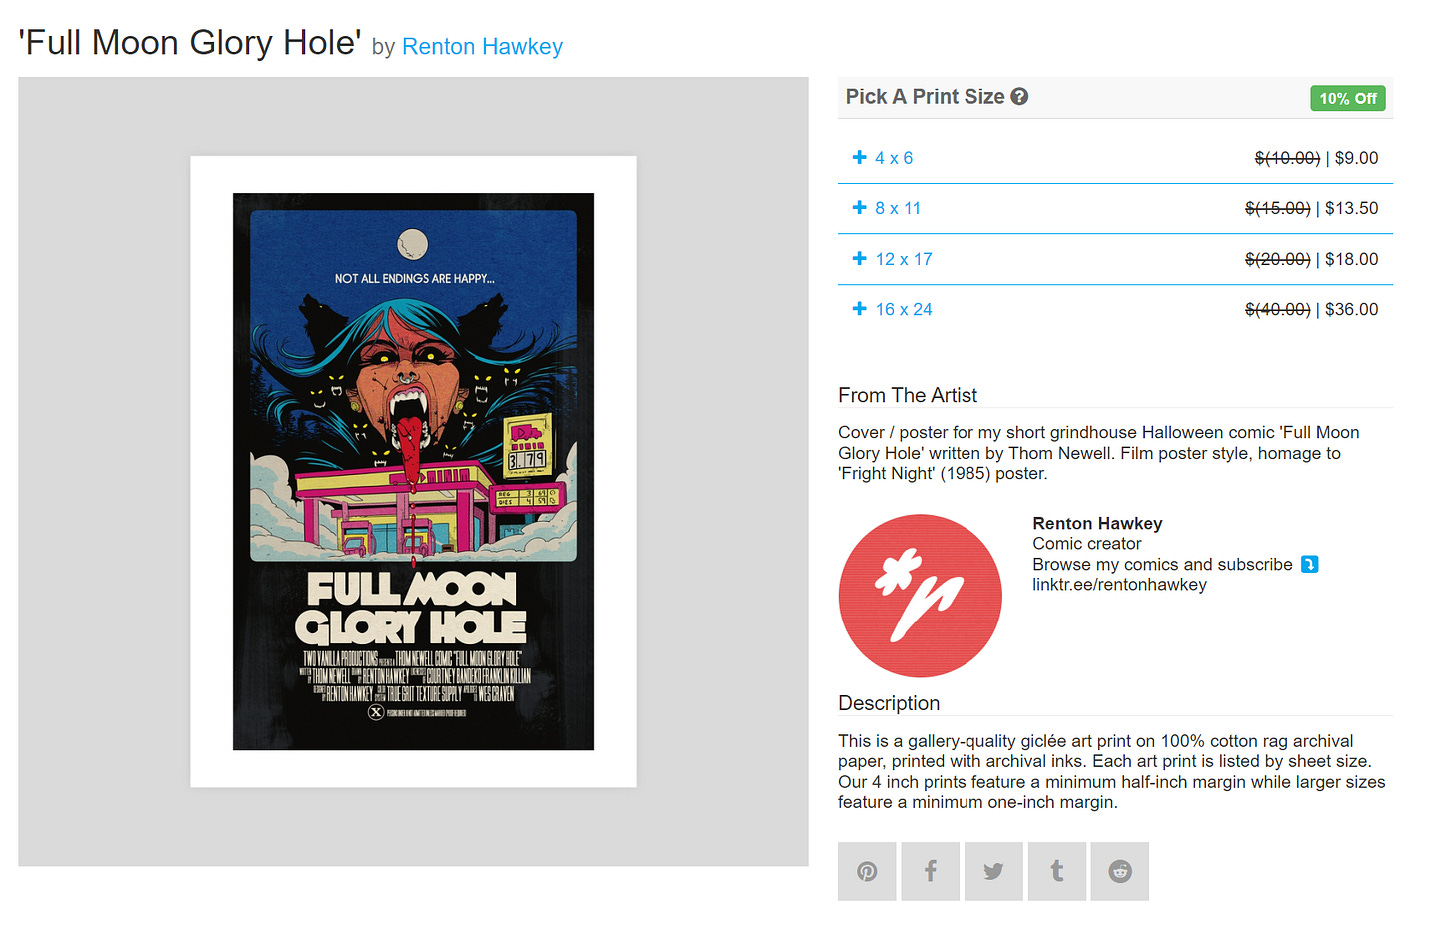Click the plus icon next to 4 x 6

pyautogui.click(x=859, y=157)
